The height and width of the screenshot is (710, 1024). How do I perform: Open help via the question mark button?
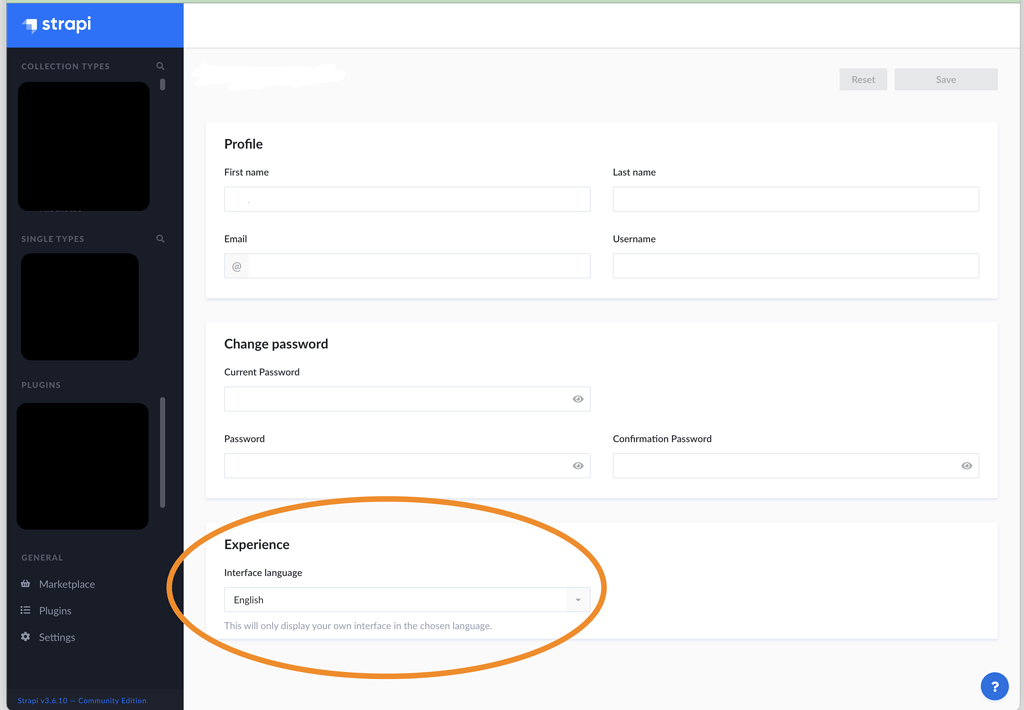pyautogui.click(x=994, y=686)
